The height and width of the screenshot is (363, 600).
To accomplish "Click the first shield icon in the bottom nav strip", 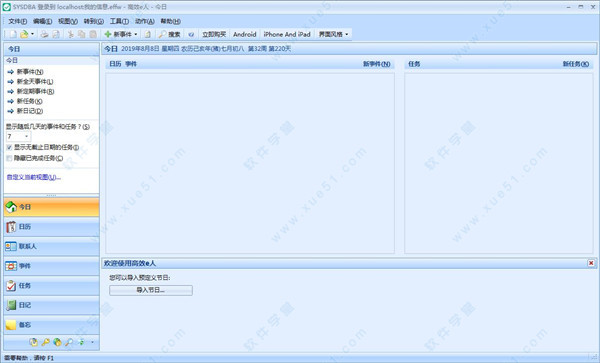I will (x=34, y=342).
